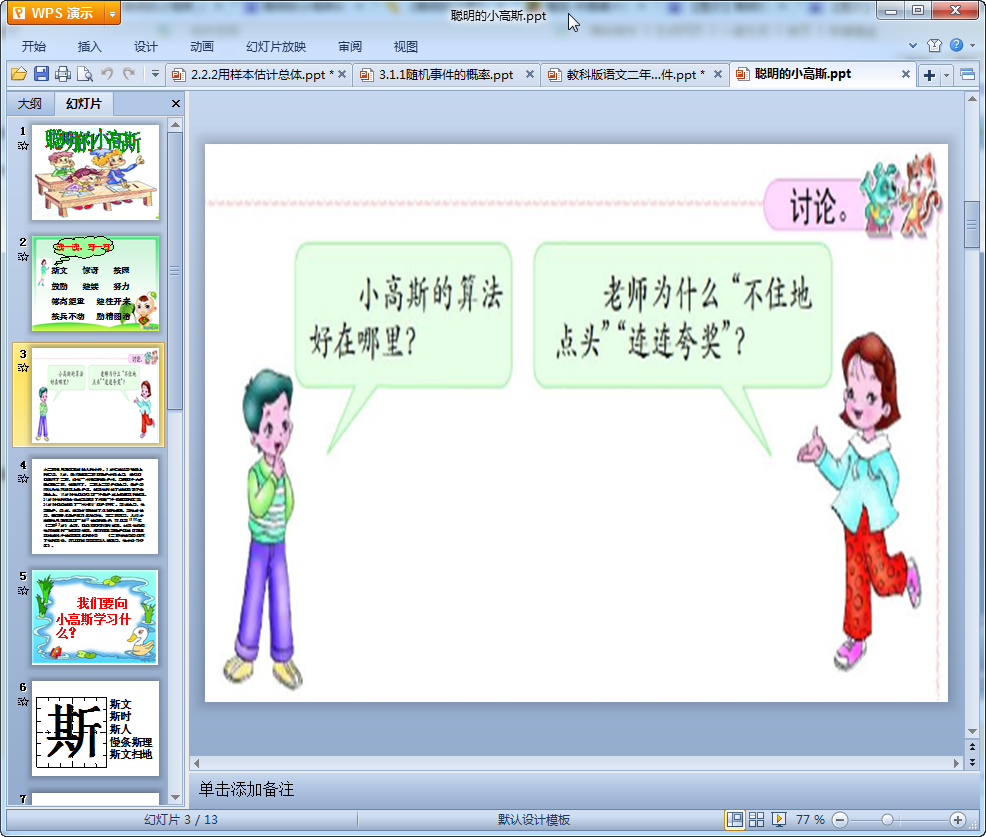Open the 设计 ribbon tab
Screen dimensions: 986x837
[x=145, y=47]
